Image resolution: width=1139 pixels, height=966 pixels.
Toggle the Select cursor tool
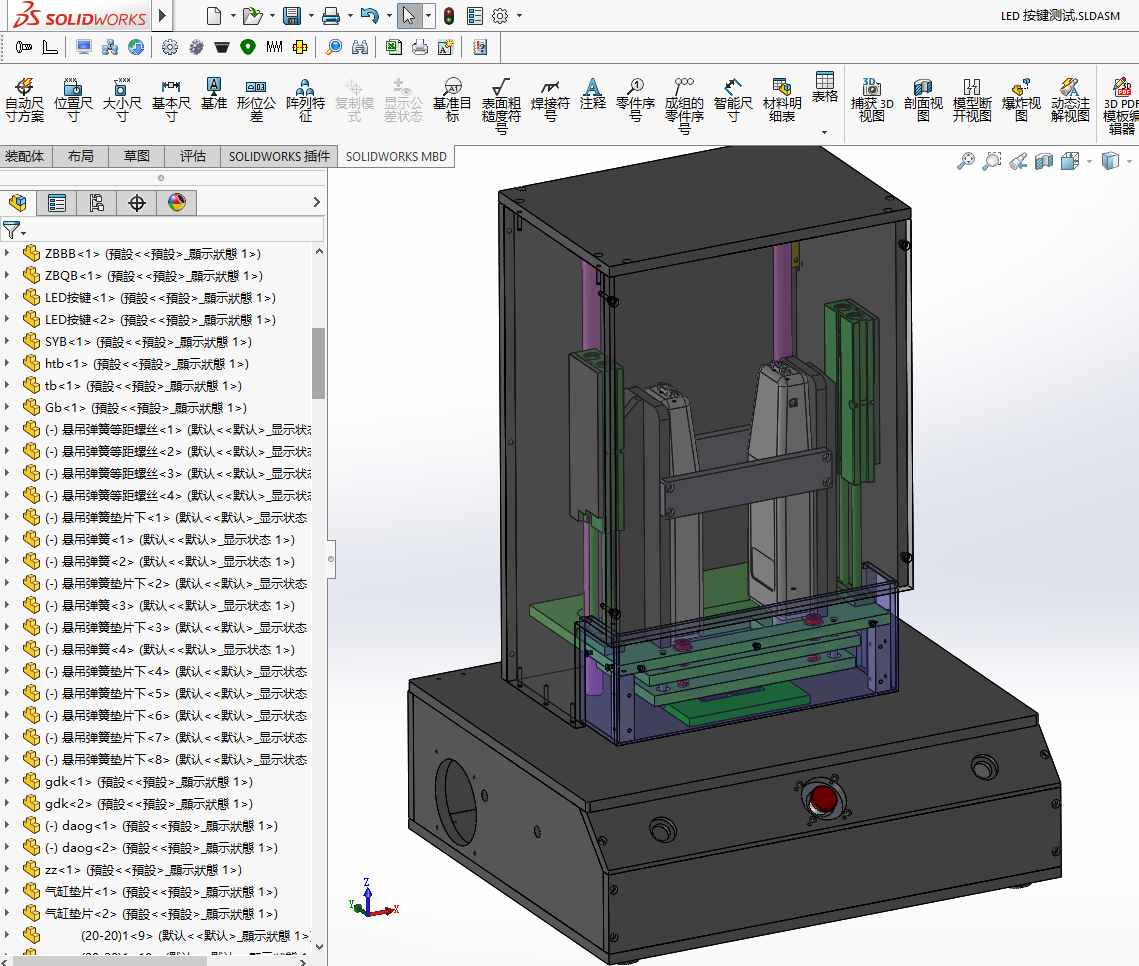[x=407, y=16]
